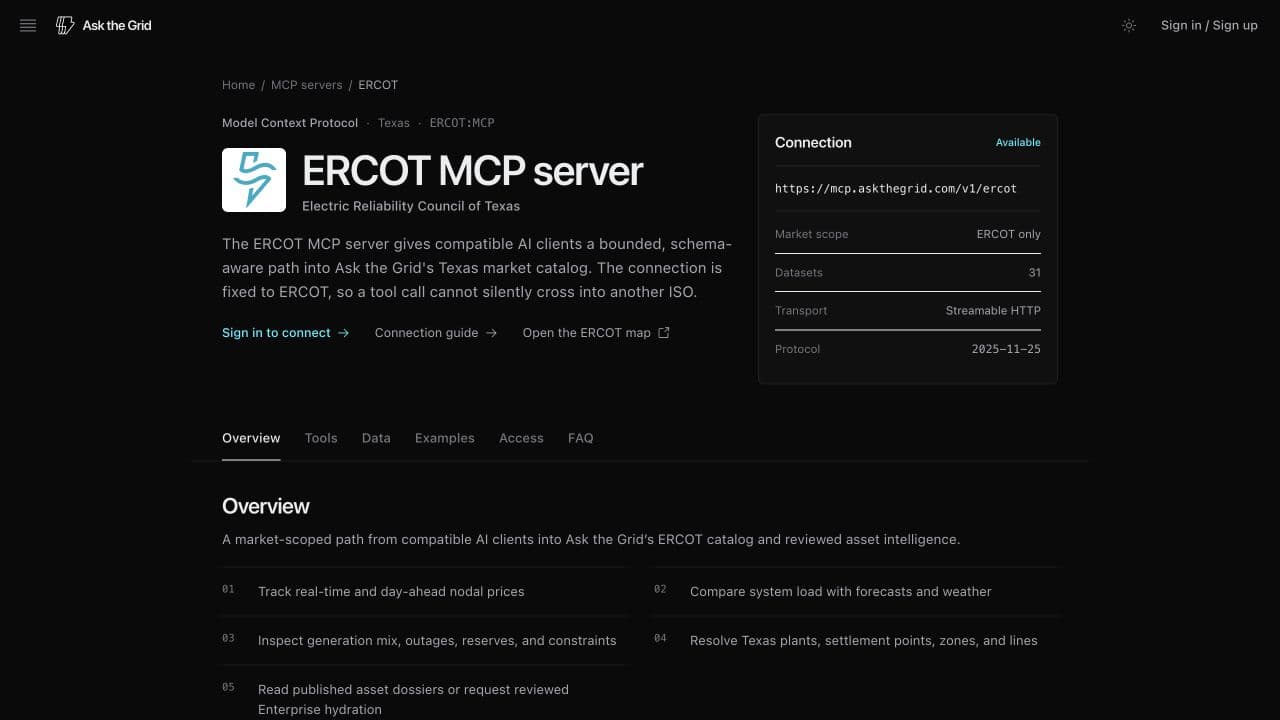Click item 03 Inspect generation mix
Screen dimensions: 1280x720
pyautogui.click(x=437, y=641)
